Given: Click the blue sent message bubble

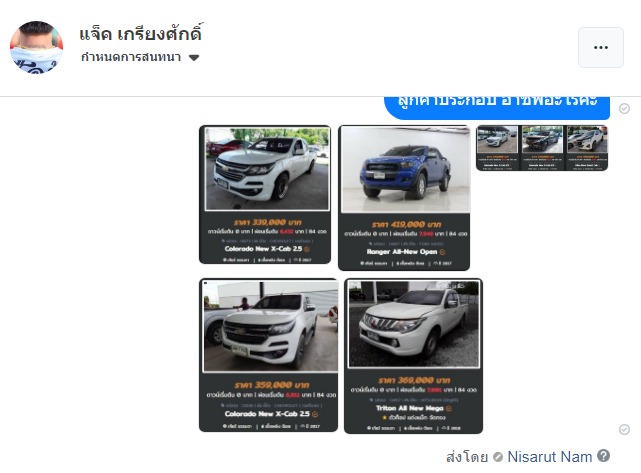Looking at the screenshot, I should [497, 107].
